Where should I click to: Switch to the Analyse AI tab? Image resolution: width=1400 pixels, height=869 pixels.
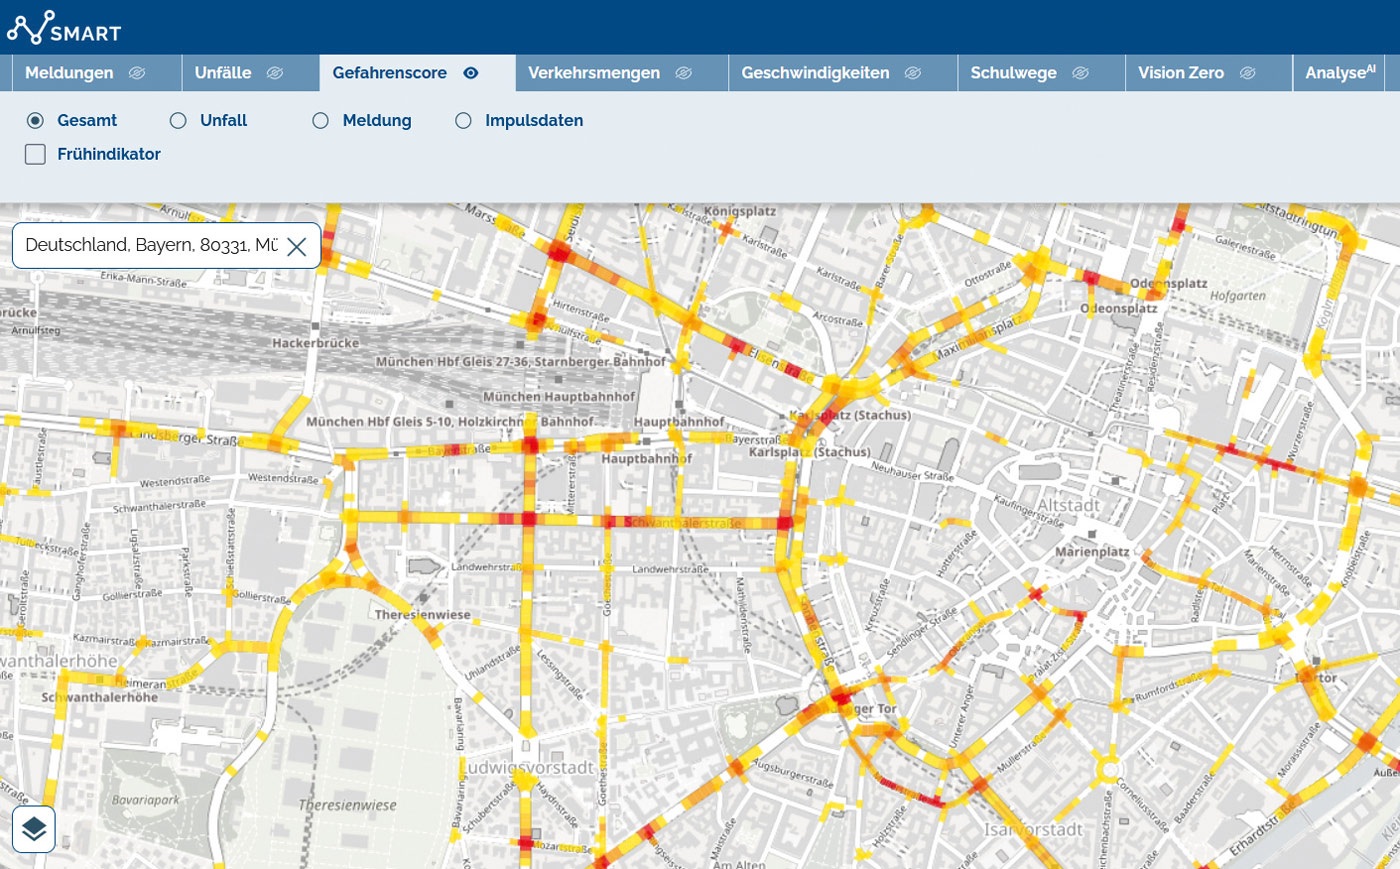point(1340,73)
